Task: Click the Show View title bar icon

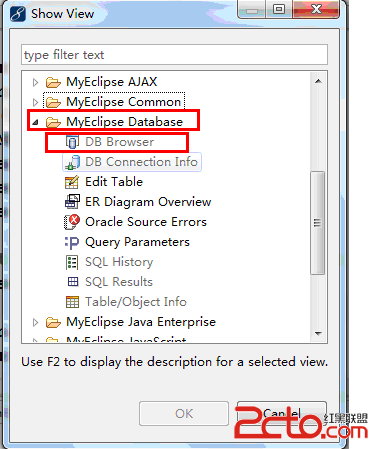Action: click(17, 14)
